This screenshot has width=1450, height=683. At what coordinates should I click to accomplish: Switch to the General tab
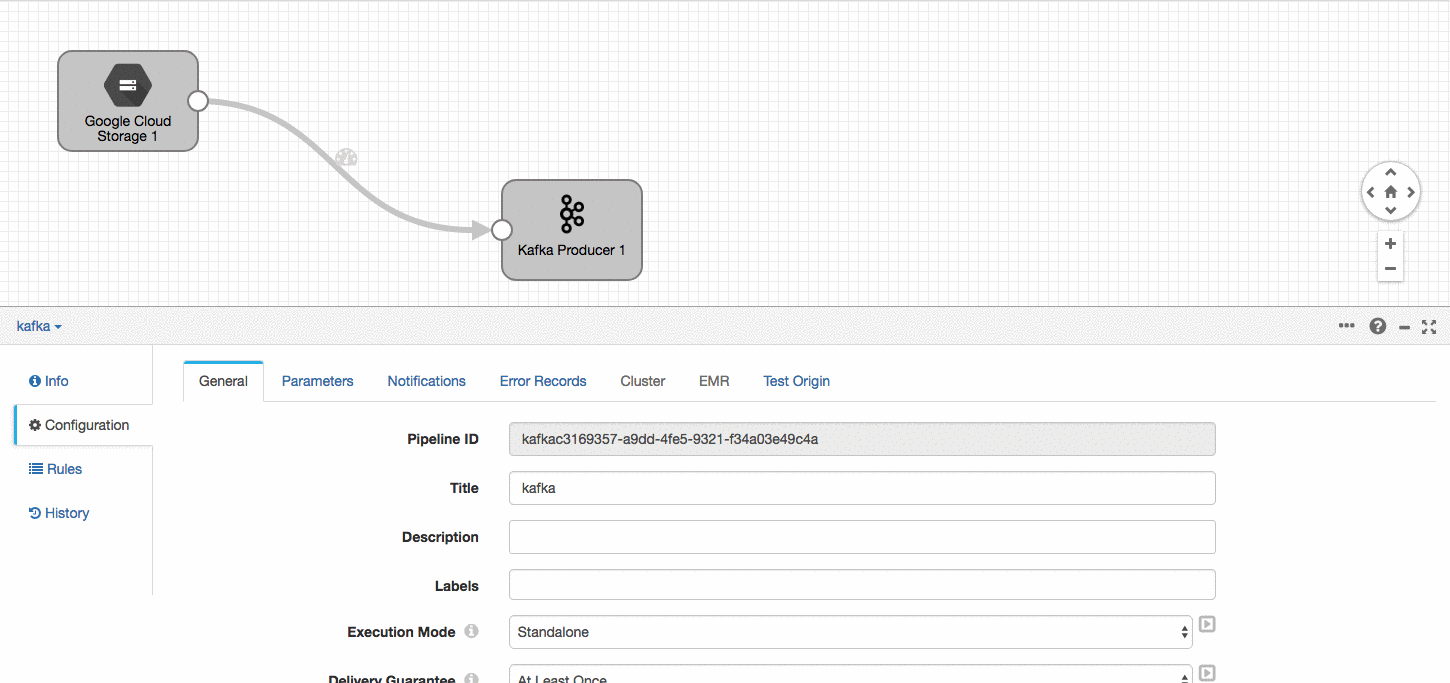coord(223,381)
